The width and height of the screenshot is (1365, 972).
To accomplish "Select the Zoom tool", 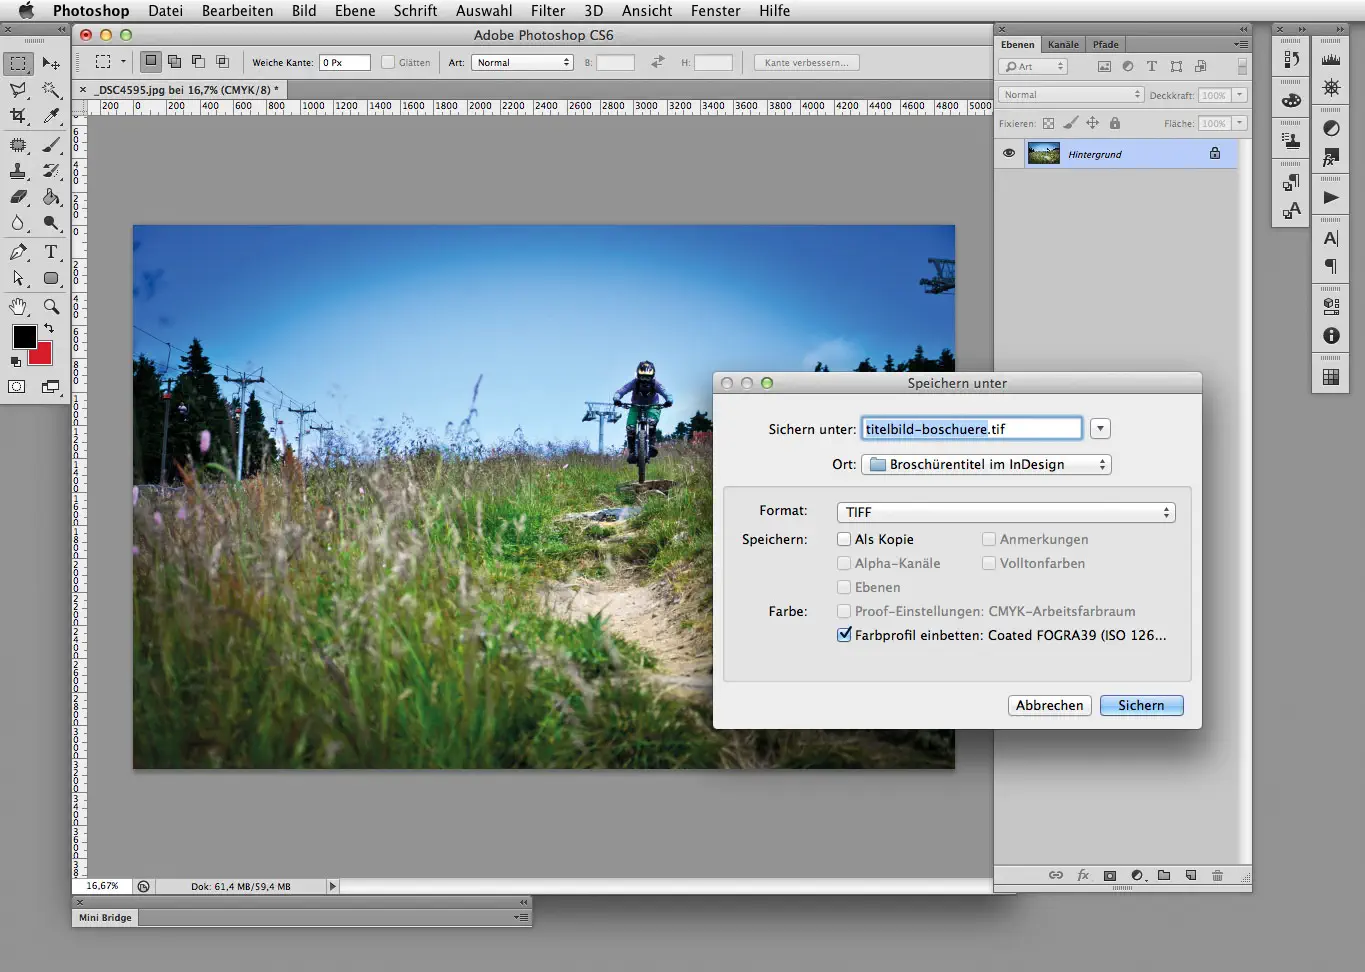I will tap(52, 307).
